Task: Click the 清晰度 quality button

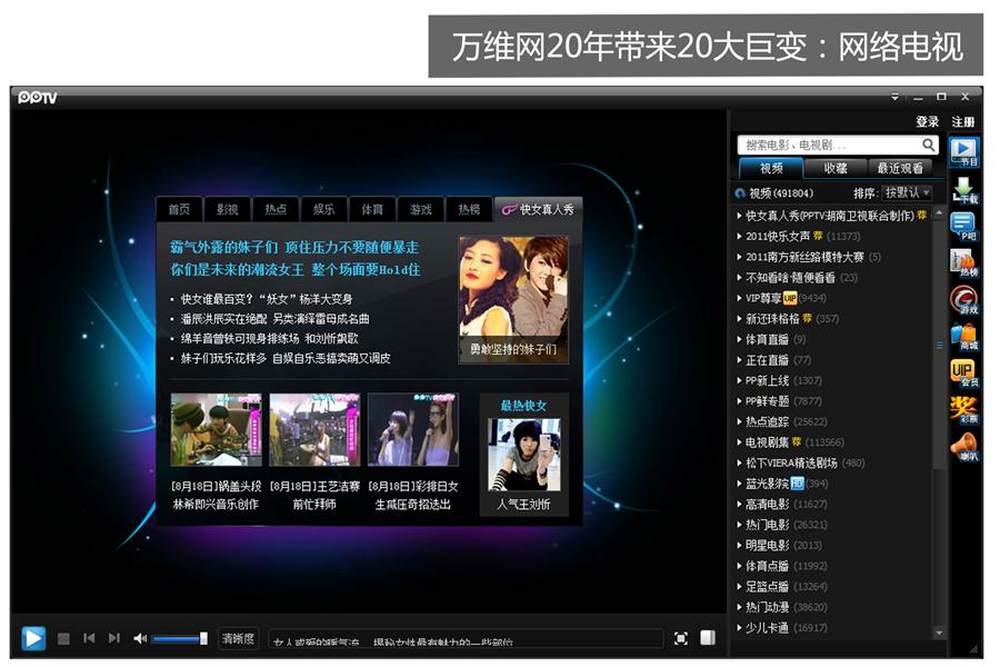Action: 238,638
